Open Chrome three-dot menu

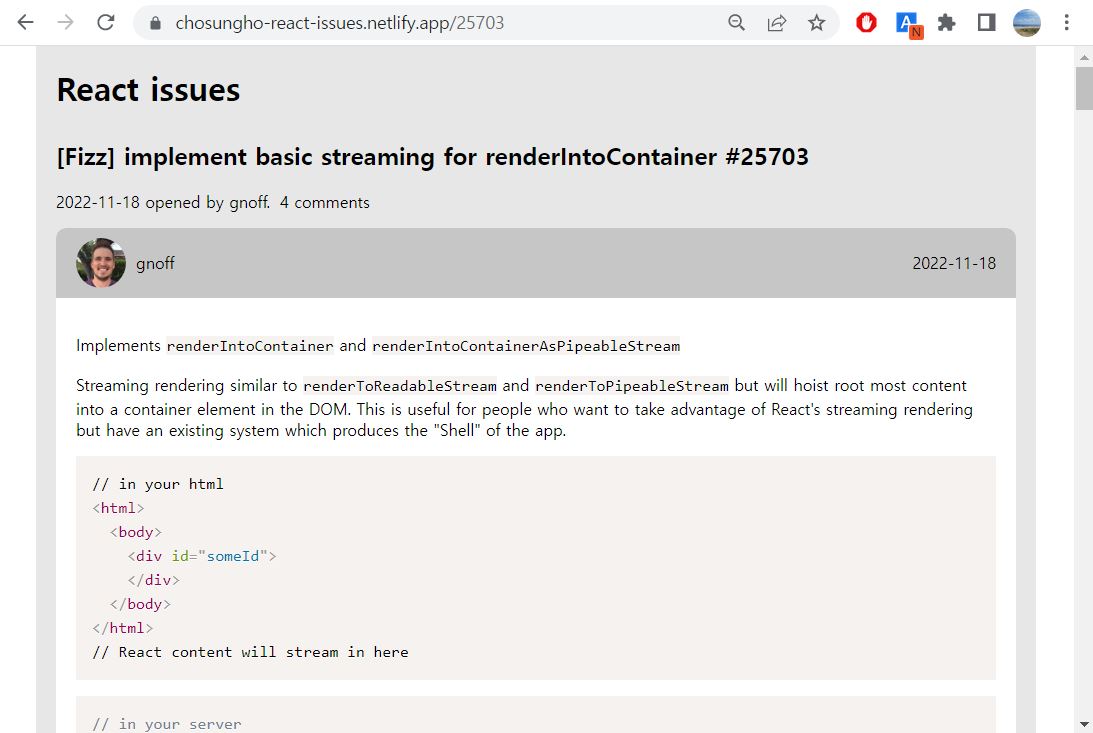click(1067, 23)
